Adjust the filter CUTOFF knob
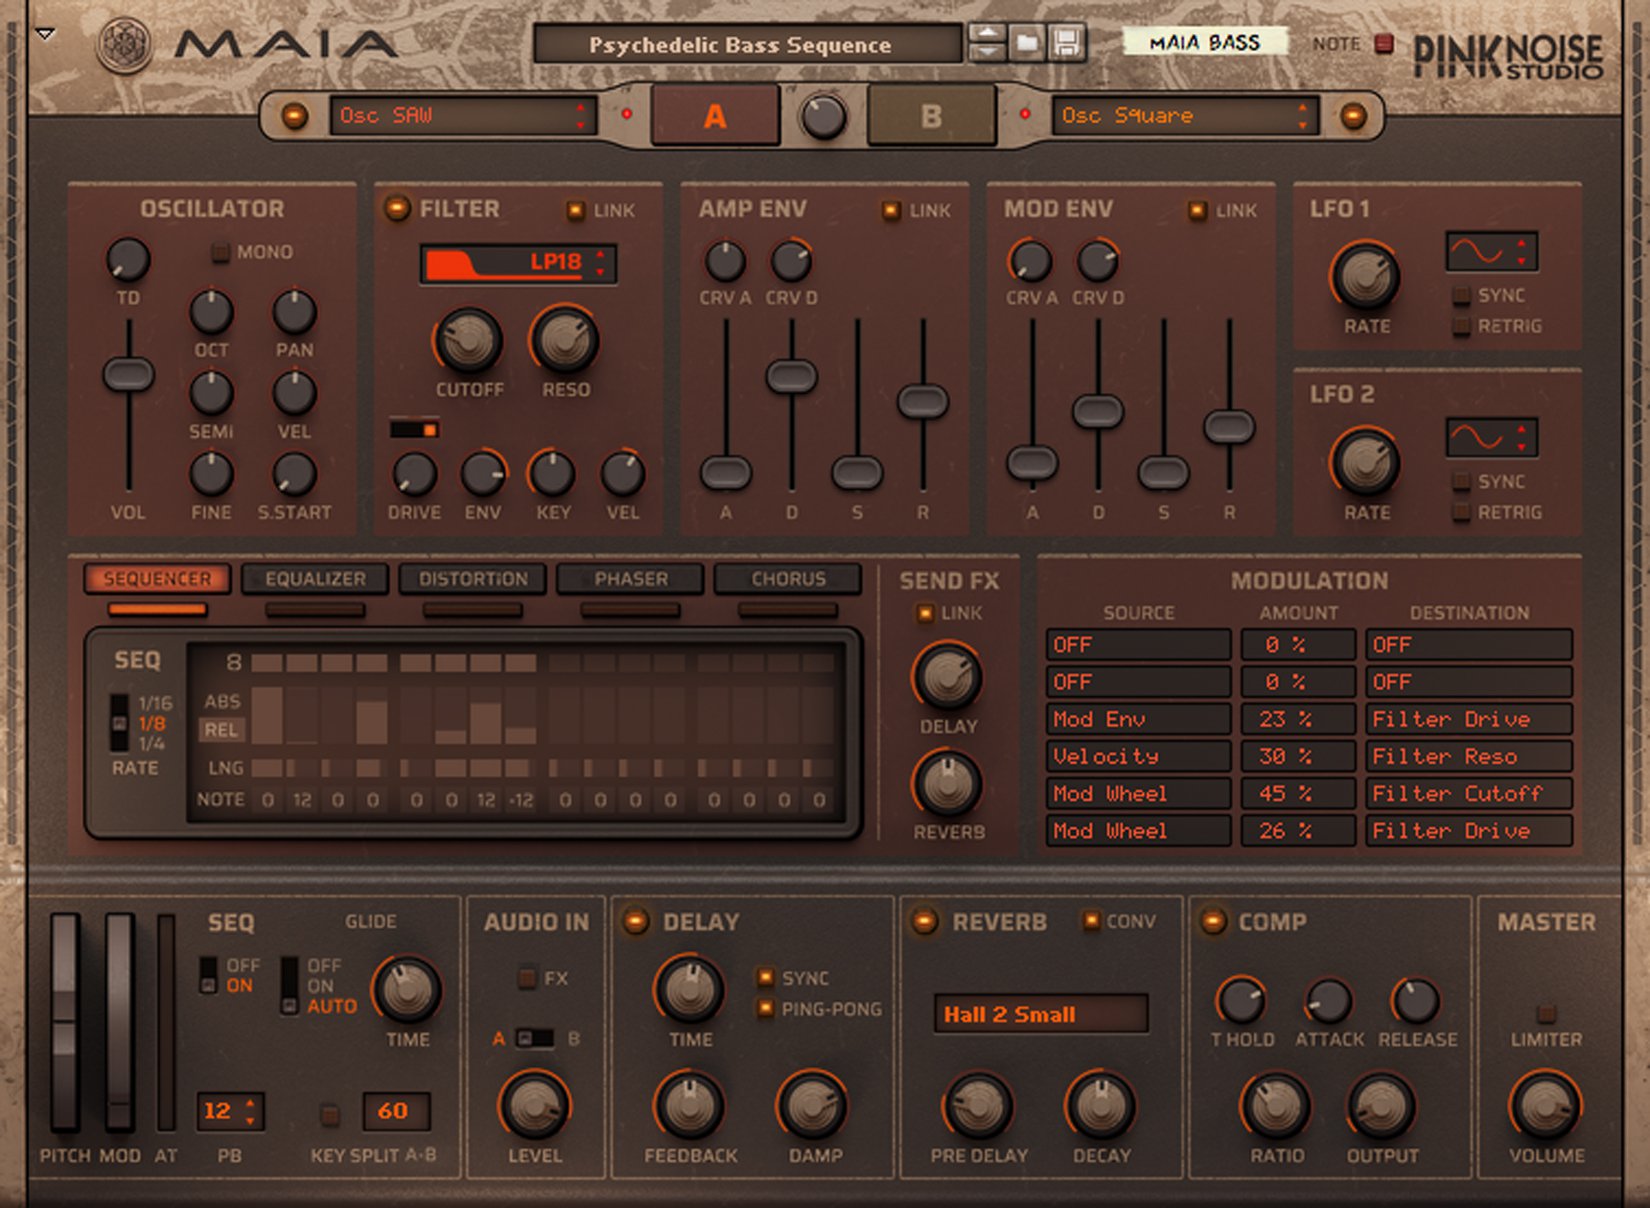 click(468, 340)
